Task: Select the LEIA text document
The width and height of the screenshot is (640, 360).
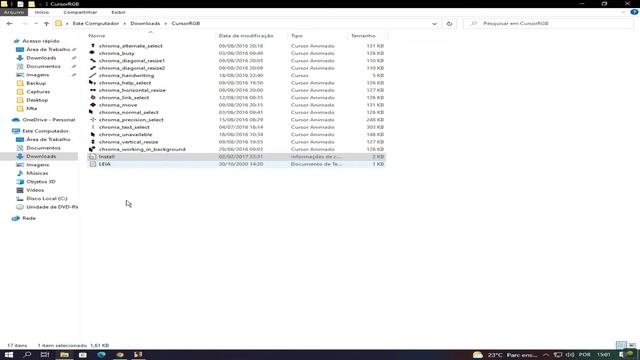Action: 237,164
